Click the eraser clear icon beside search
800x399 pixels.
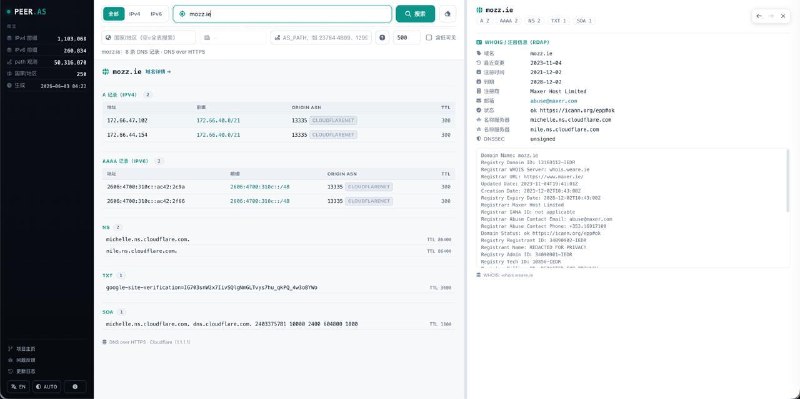click(447, 14)
